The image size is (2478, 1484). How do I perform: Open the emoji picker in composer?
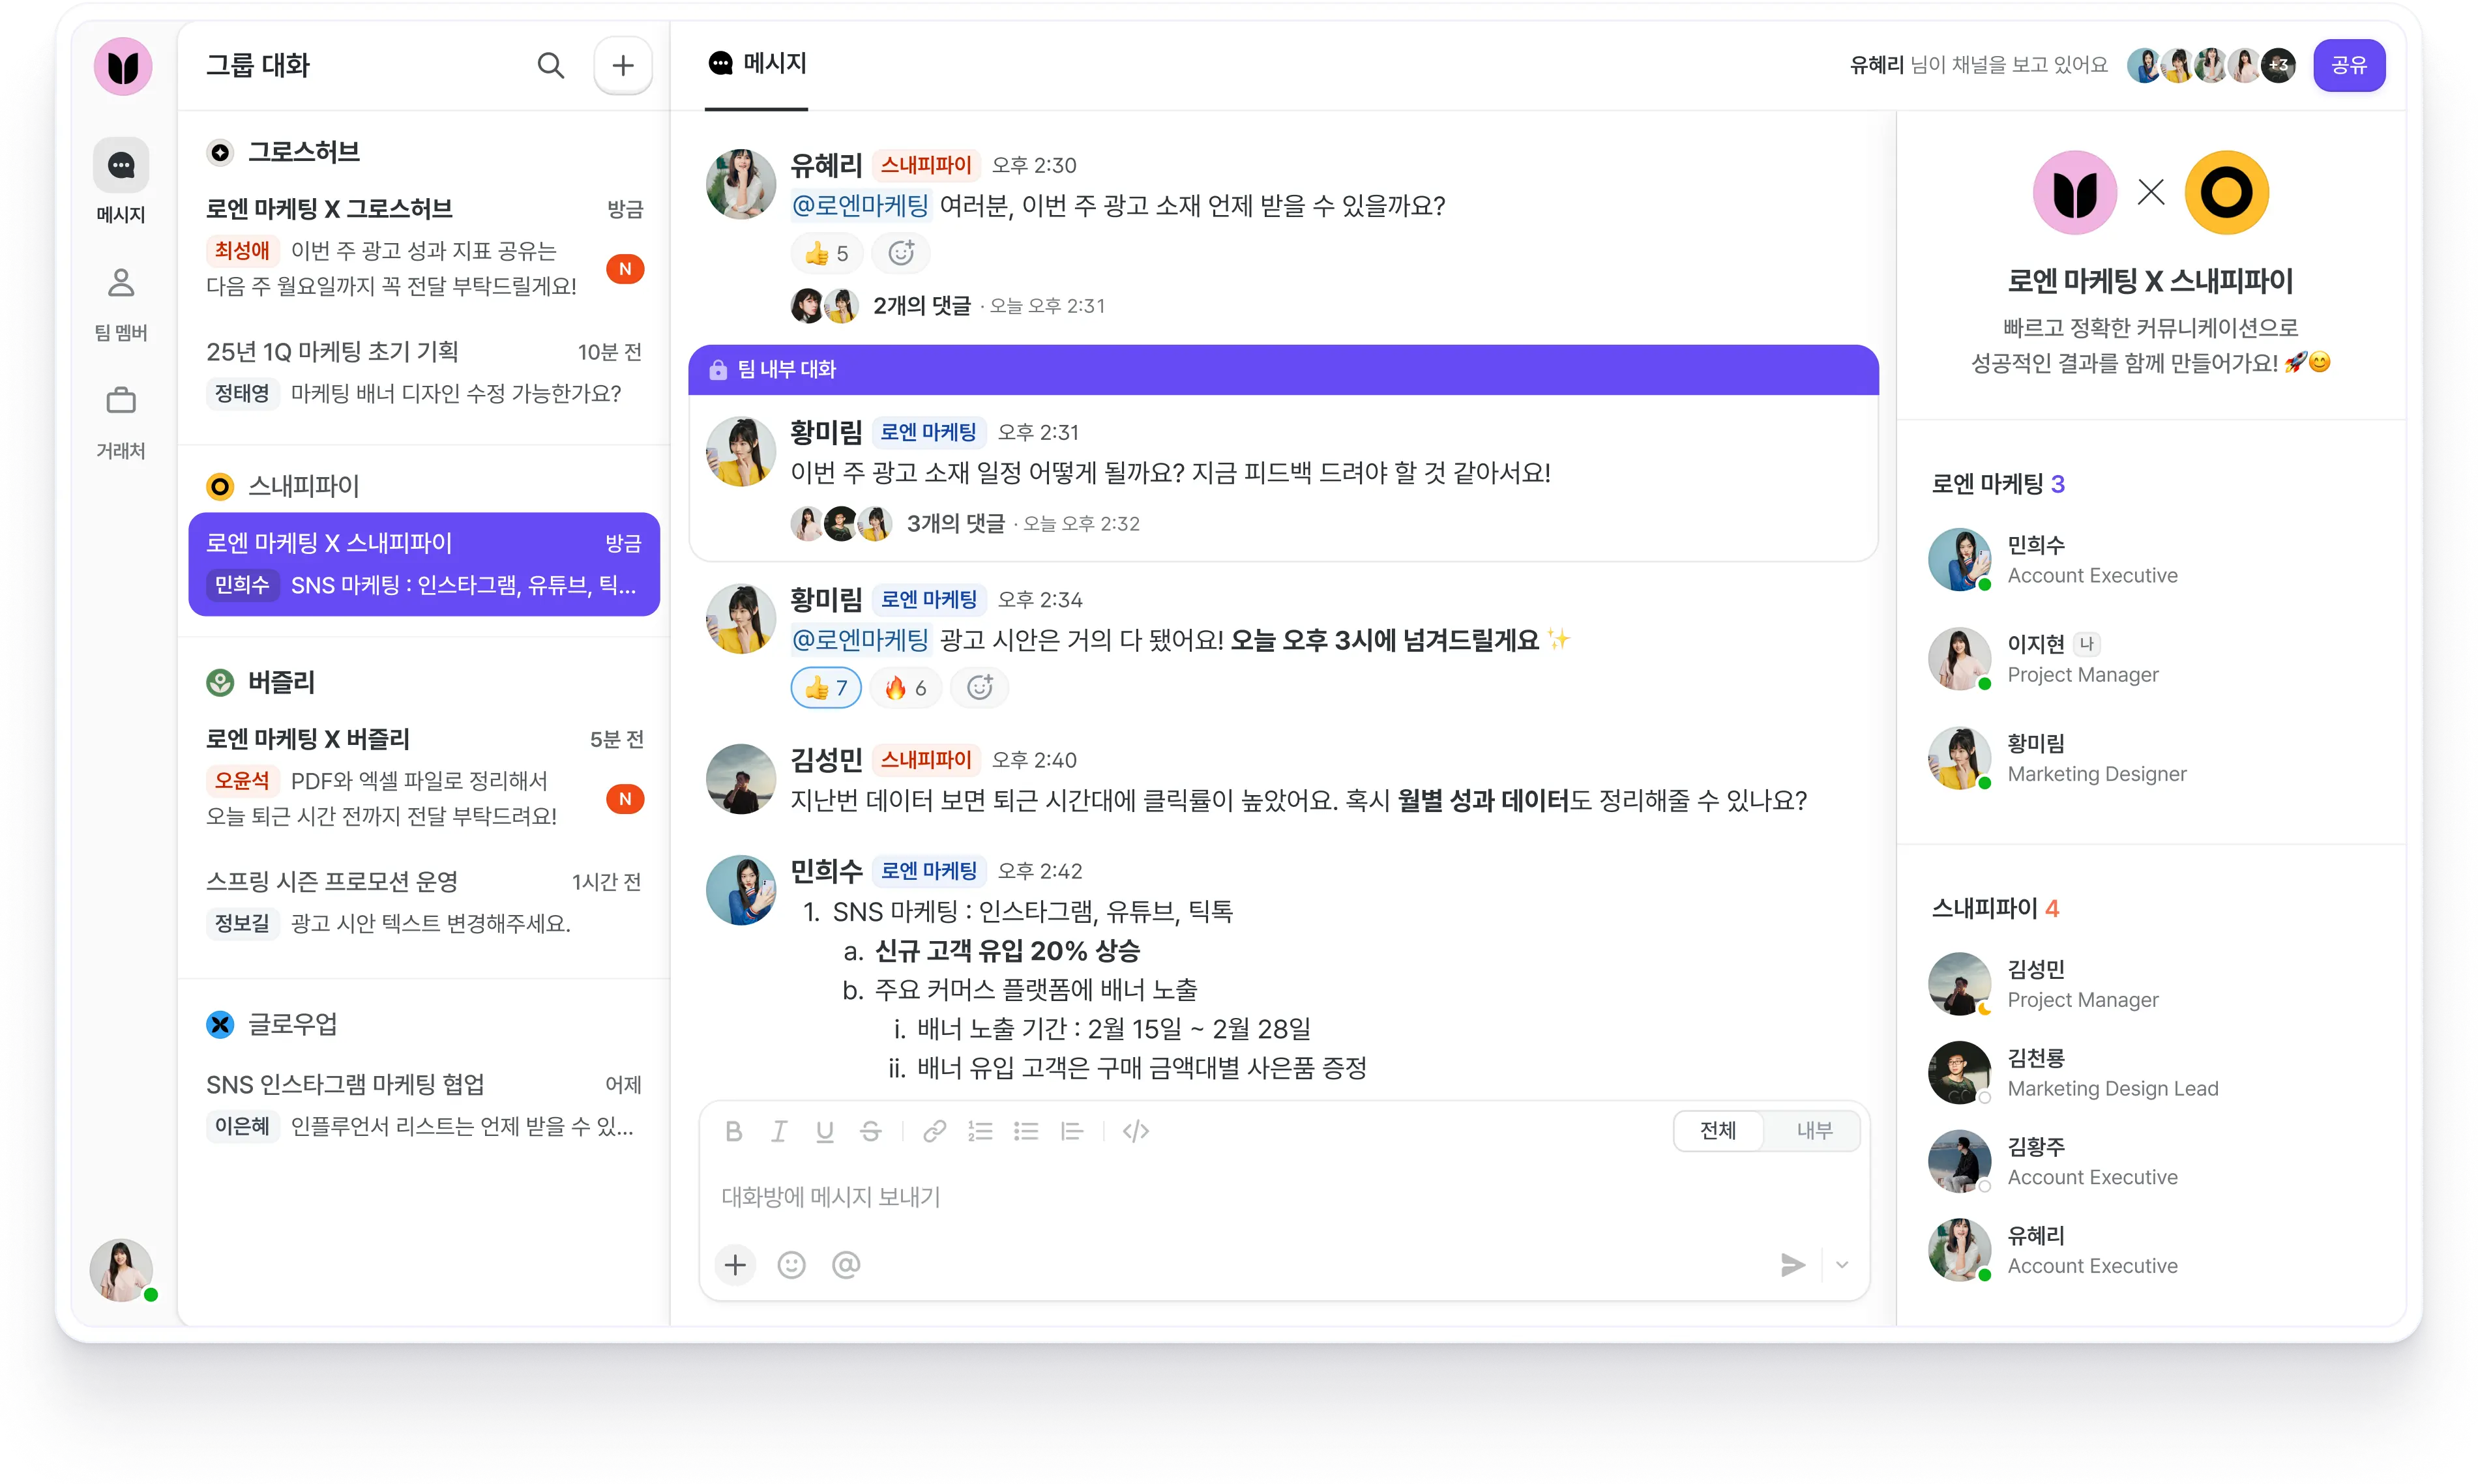pyautogui.click(x=791, y=1265)
